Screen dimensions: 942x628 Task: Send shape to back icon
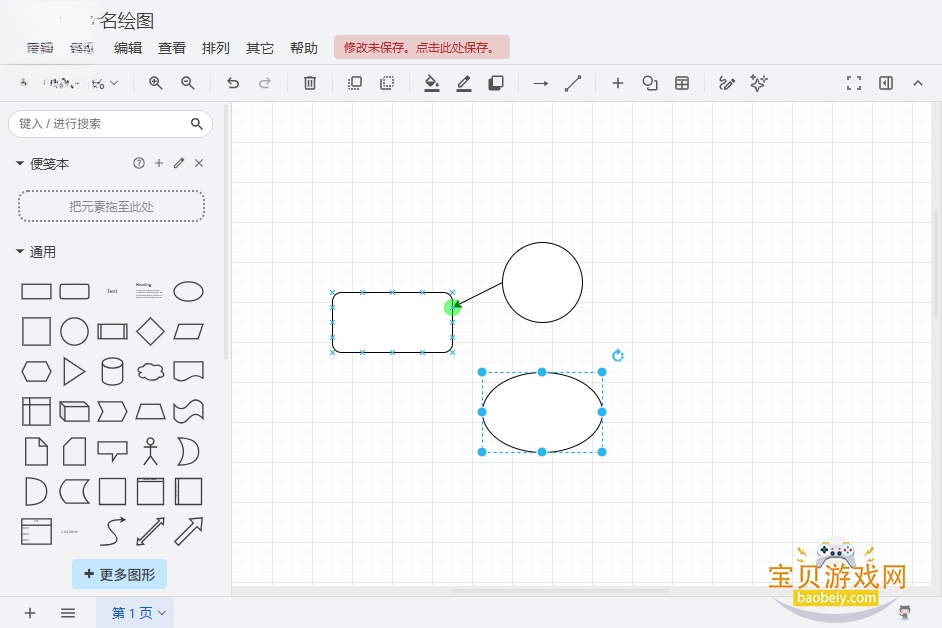[387, 83]
